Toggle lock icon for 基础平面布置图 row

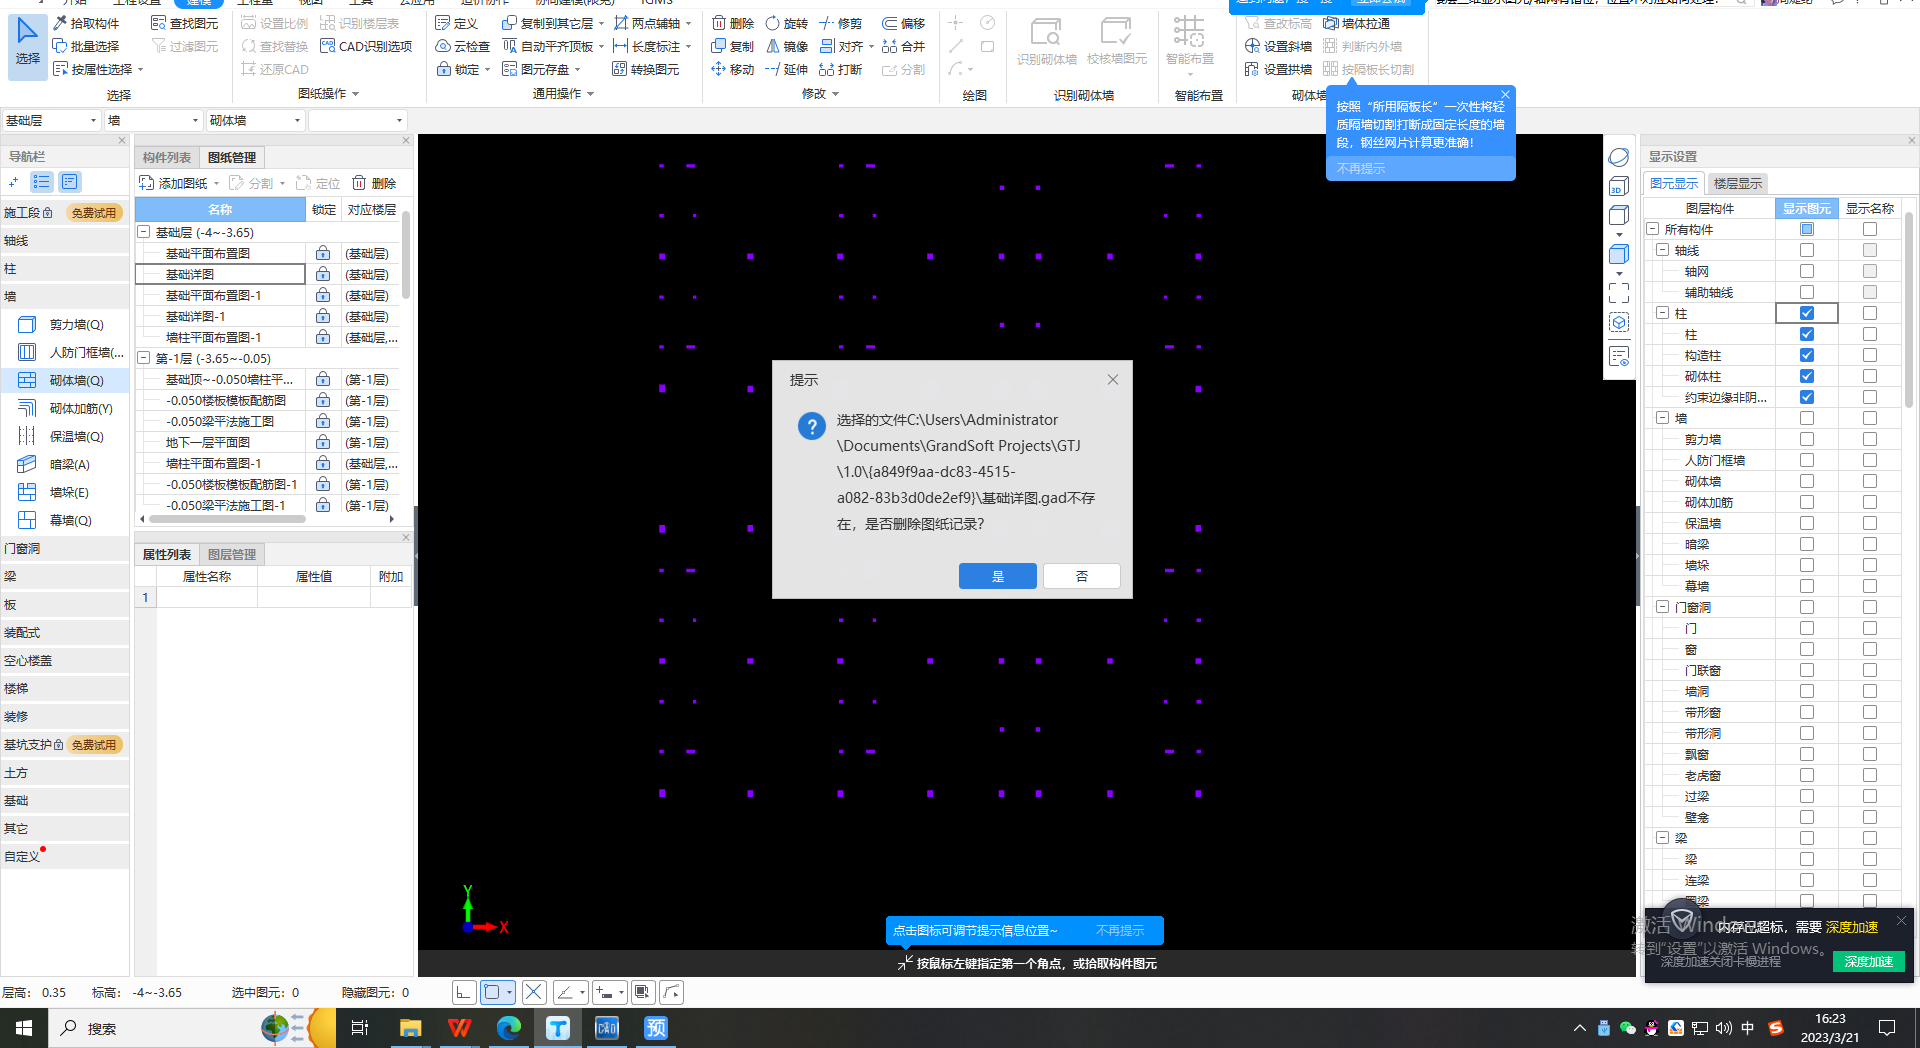[x=323, y=253]
